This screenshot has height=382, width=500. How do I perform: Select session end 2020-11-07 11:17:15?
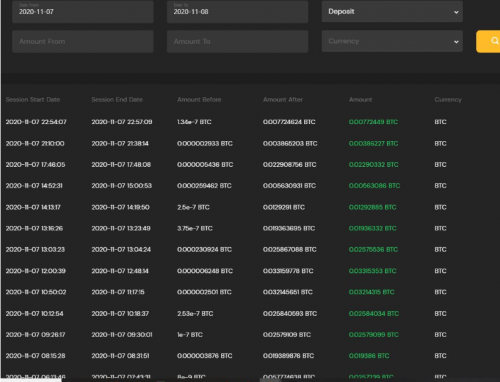[x=118, y=292]
